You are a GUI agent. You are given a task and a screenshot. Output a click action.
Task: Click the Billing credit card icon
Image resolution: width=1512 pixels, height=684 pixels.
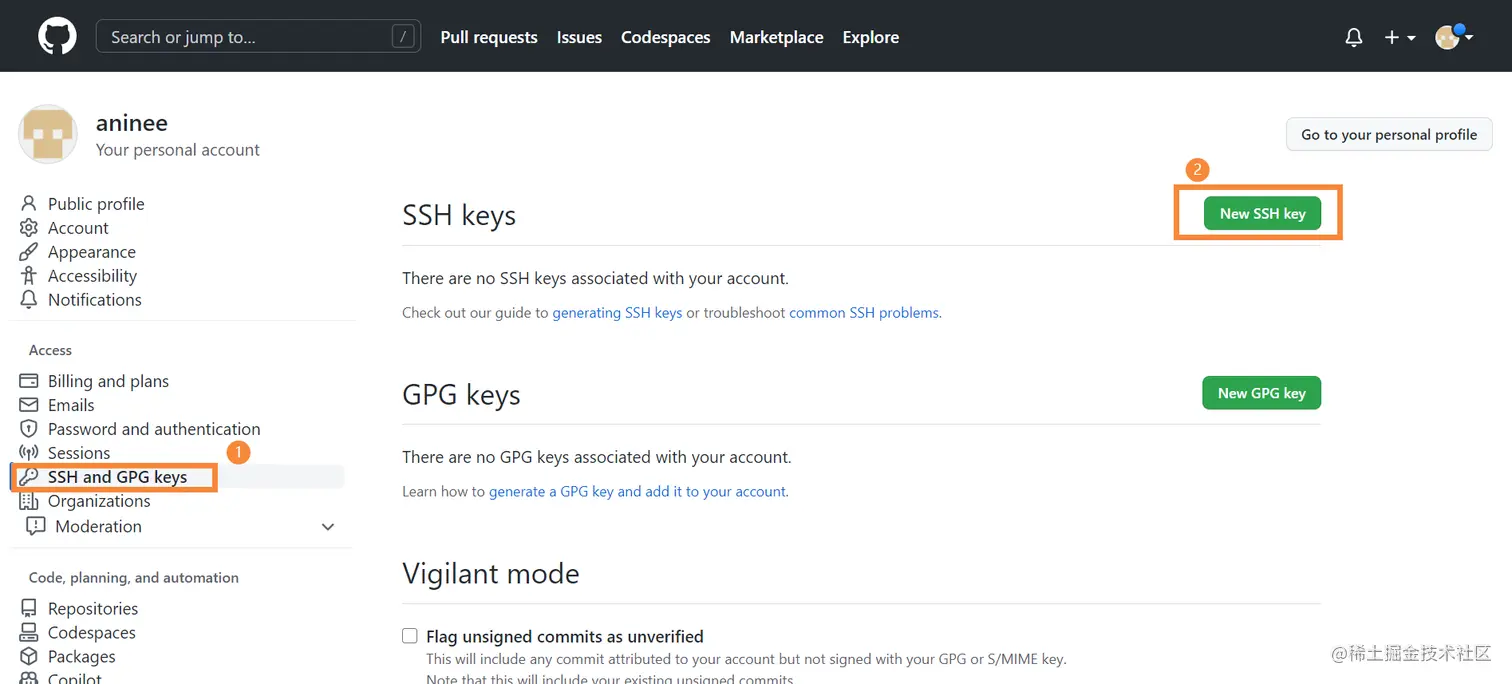coord(29,381)
